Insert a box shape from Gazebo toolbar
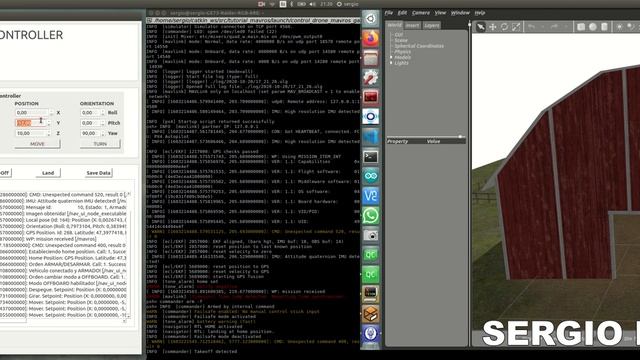640x360 pixels. coord(581,27)
